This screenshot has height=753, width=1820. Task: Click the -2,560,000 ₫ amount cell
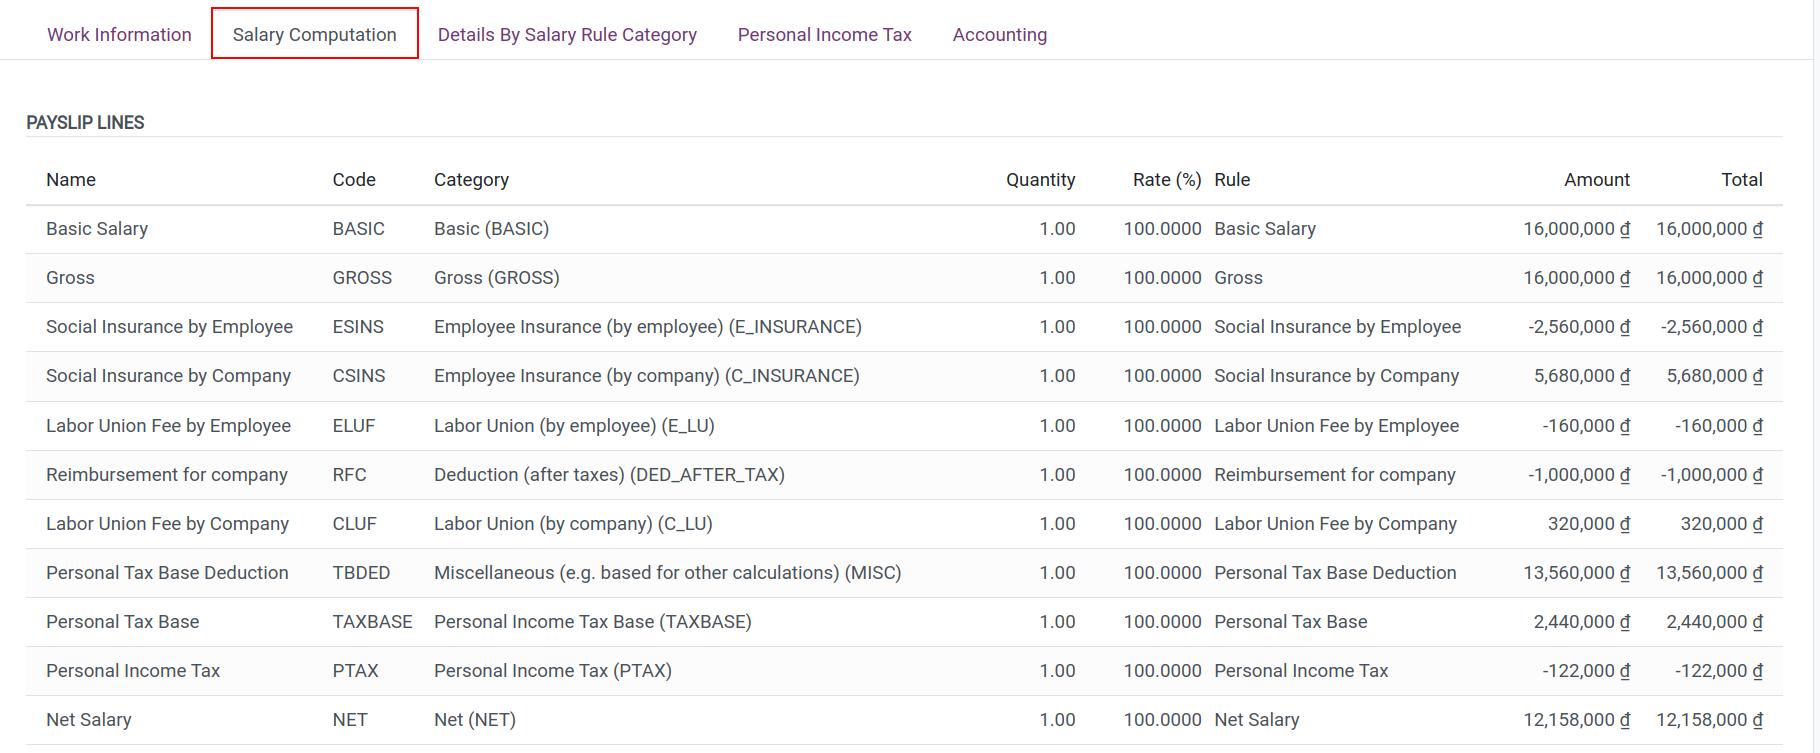pos(1579,327)
